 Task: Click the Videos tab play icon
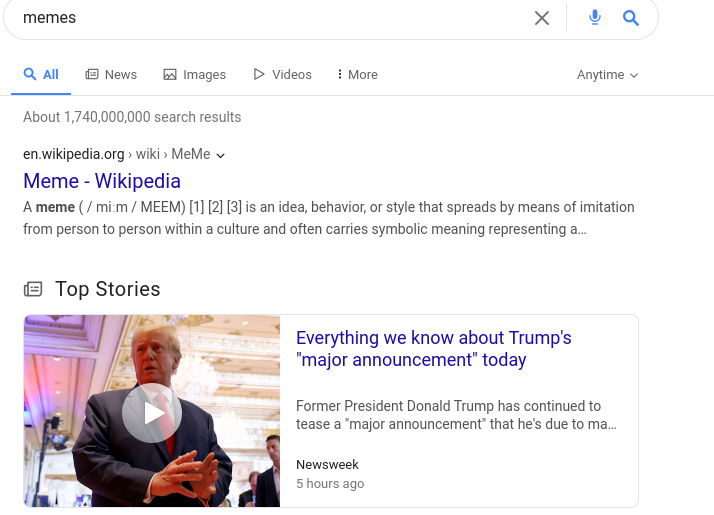tap(259, 75)
